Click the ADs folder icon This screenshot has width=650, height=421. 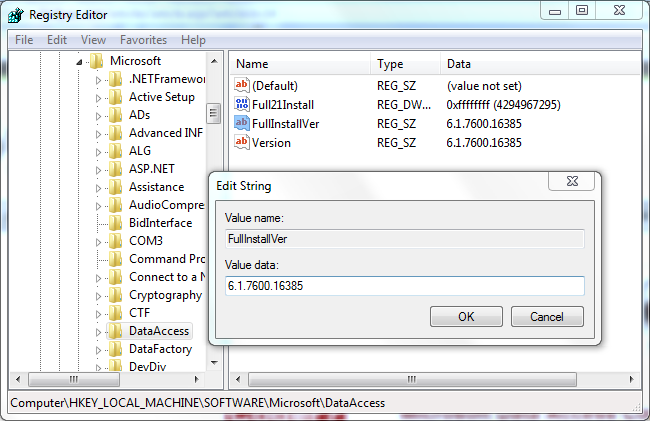click(x=116, y=115)
